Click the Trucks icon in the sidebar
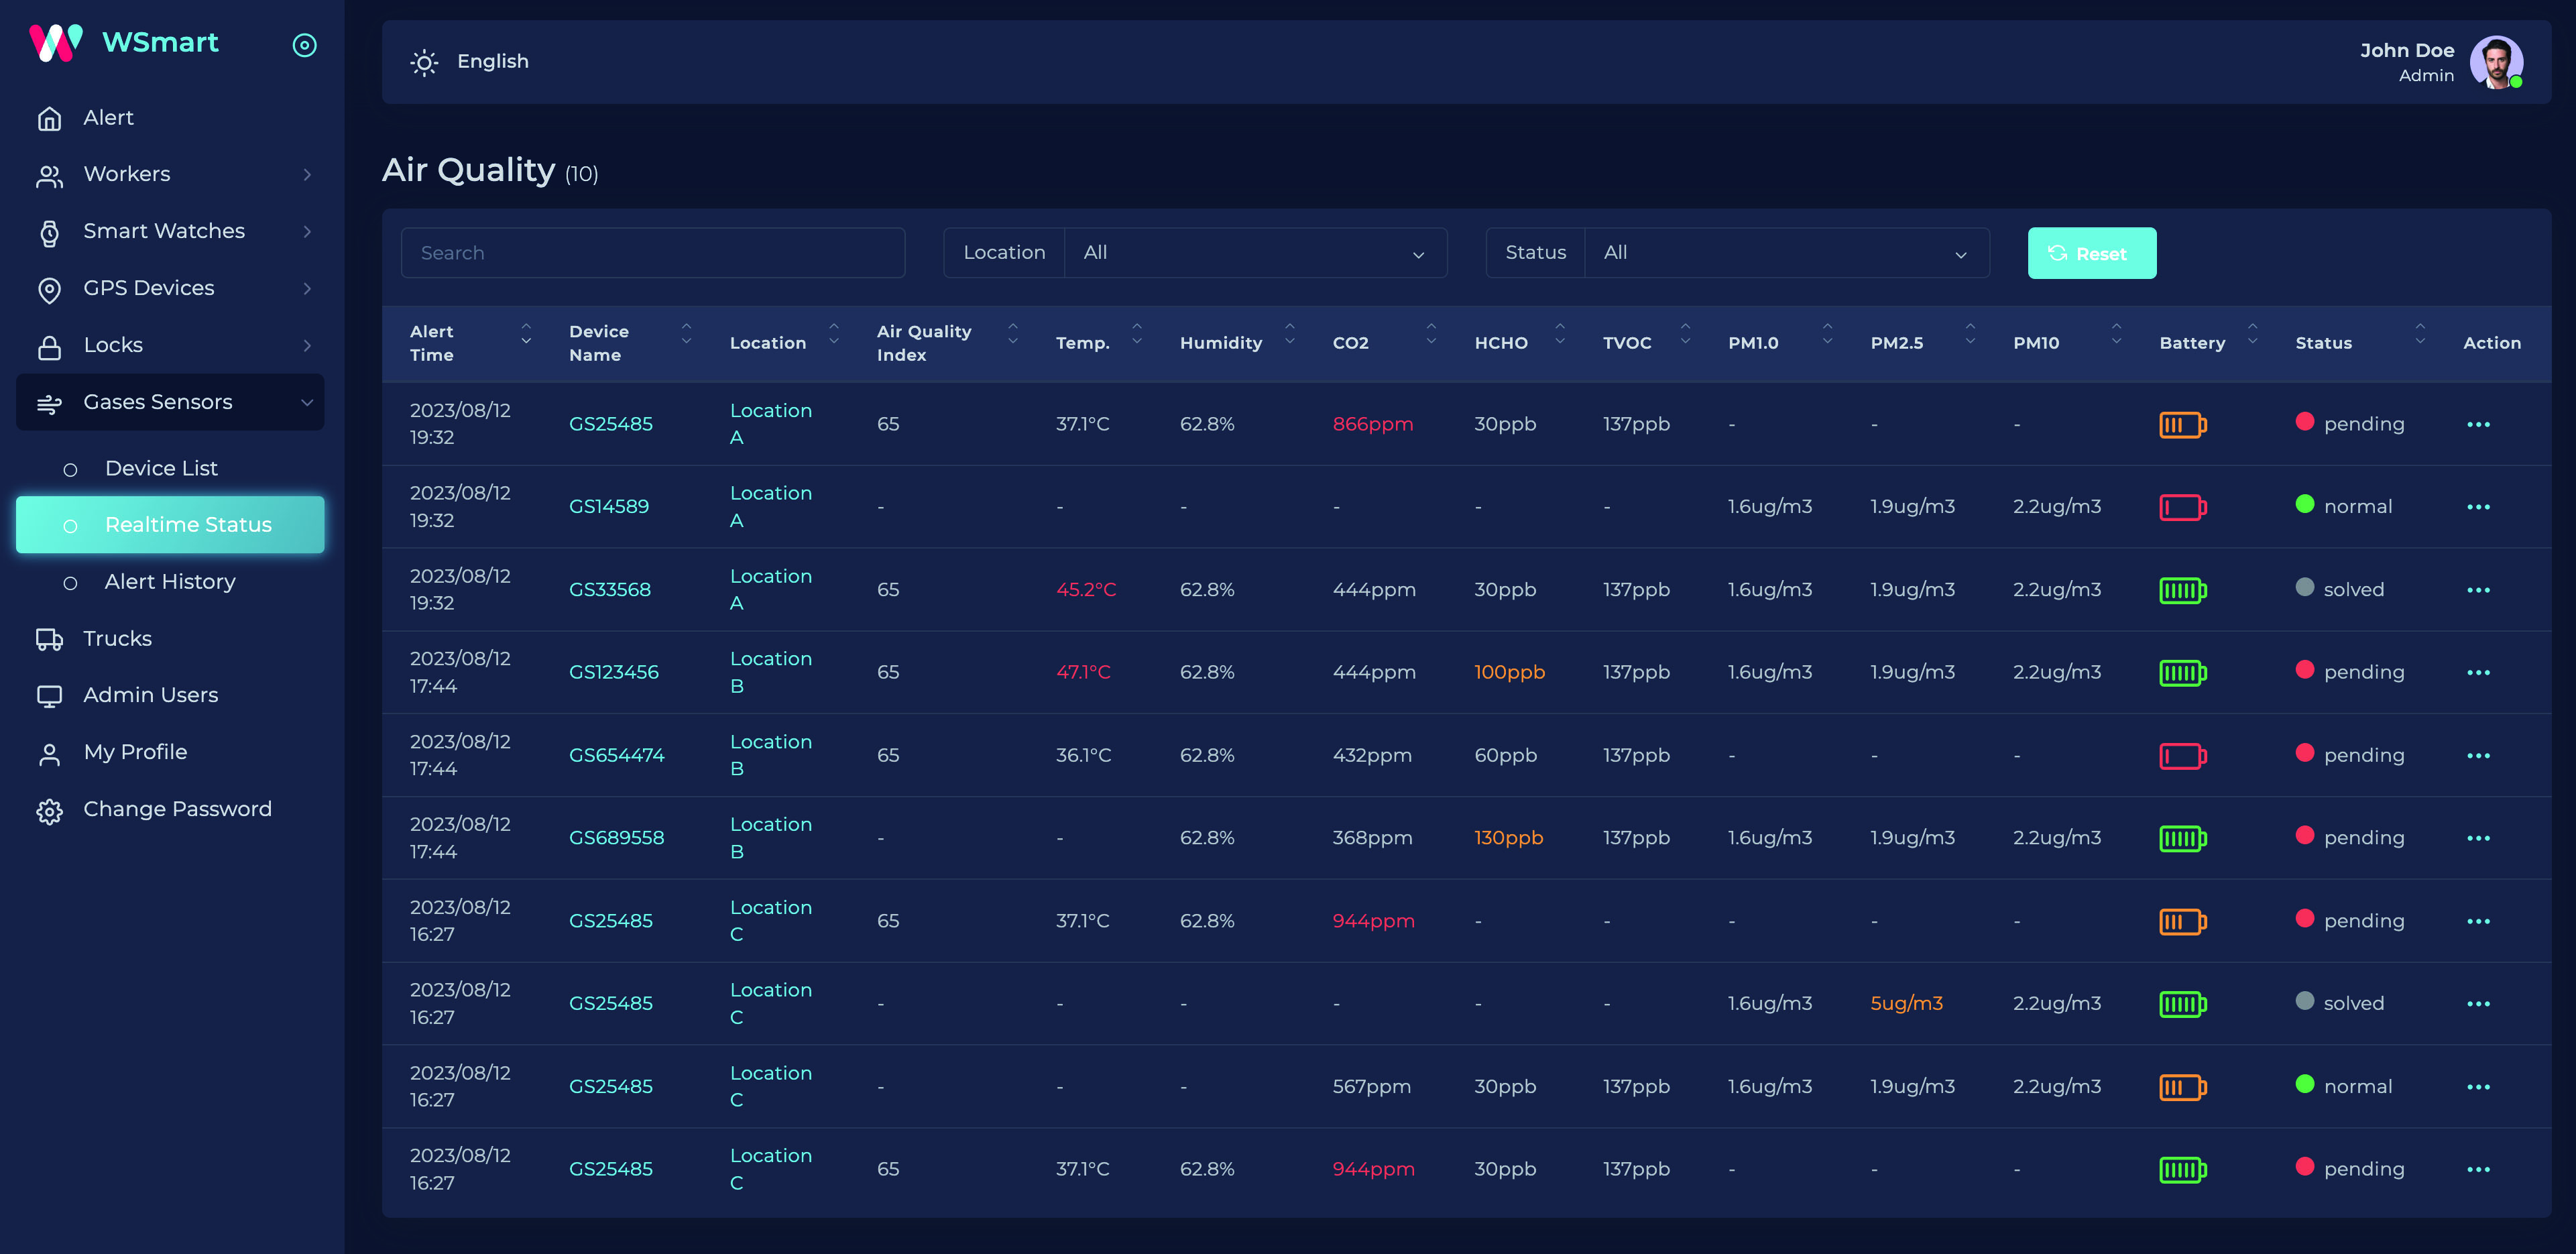The height and width of the screenshot is (1254, 2576). [x=49, y=639]
